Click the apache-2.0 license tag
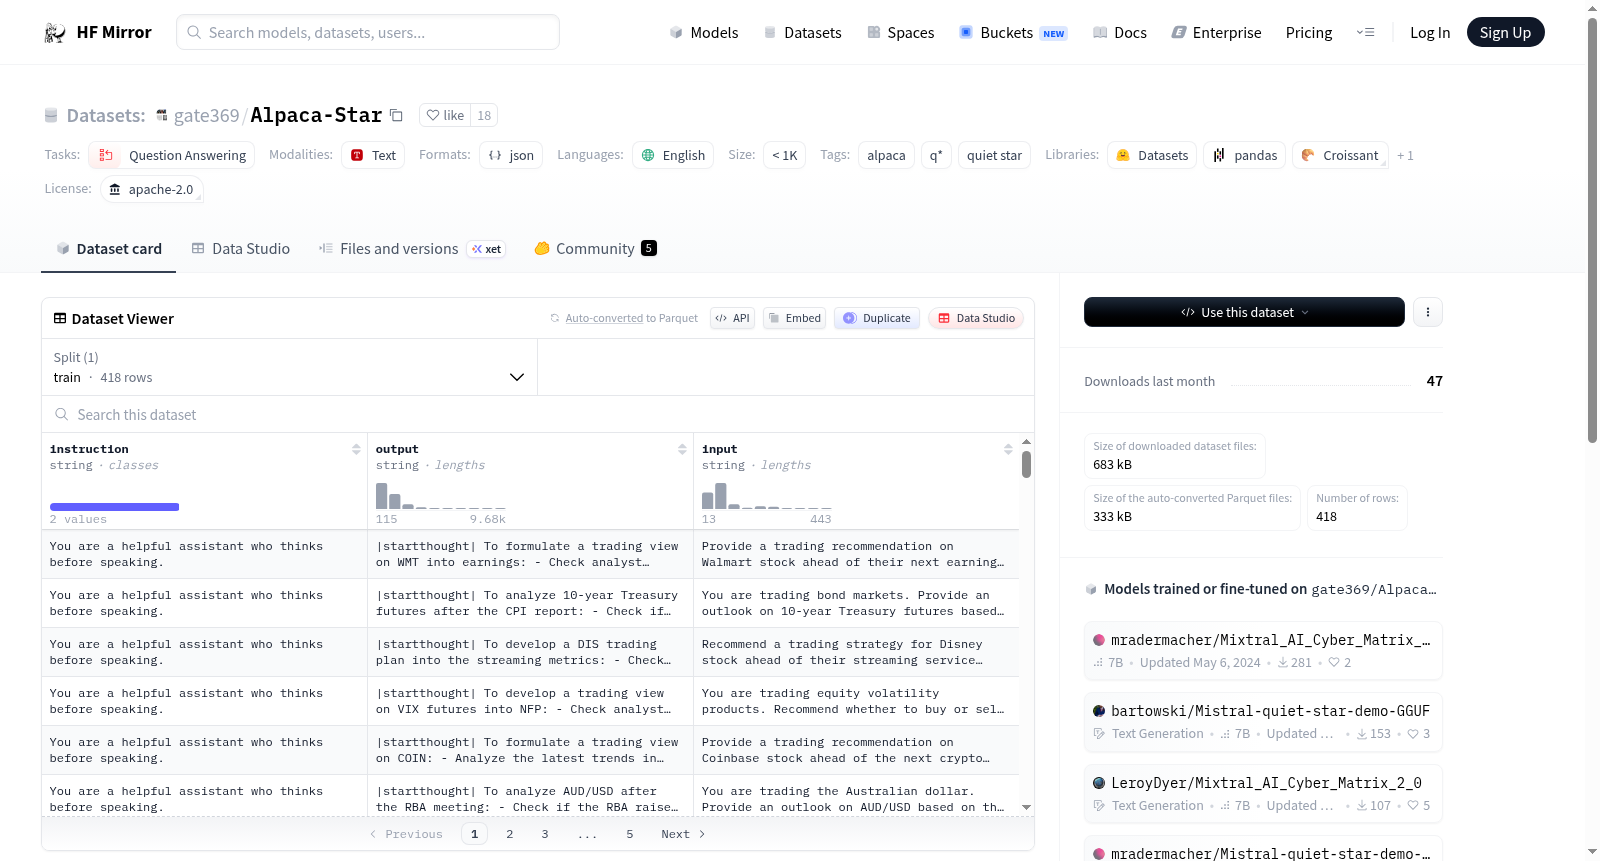Viewport: 1600px width, 861px height. coord(152,189)
